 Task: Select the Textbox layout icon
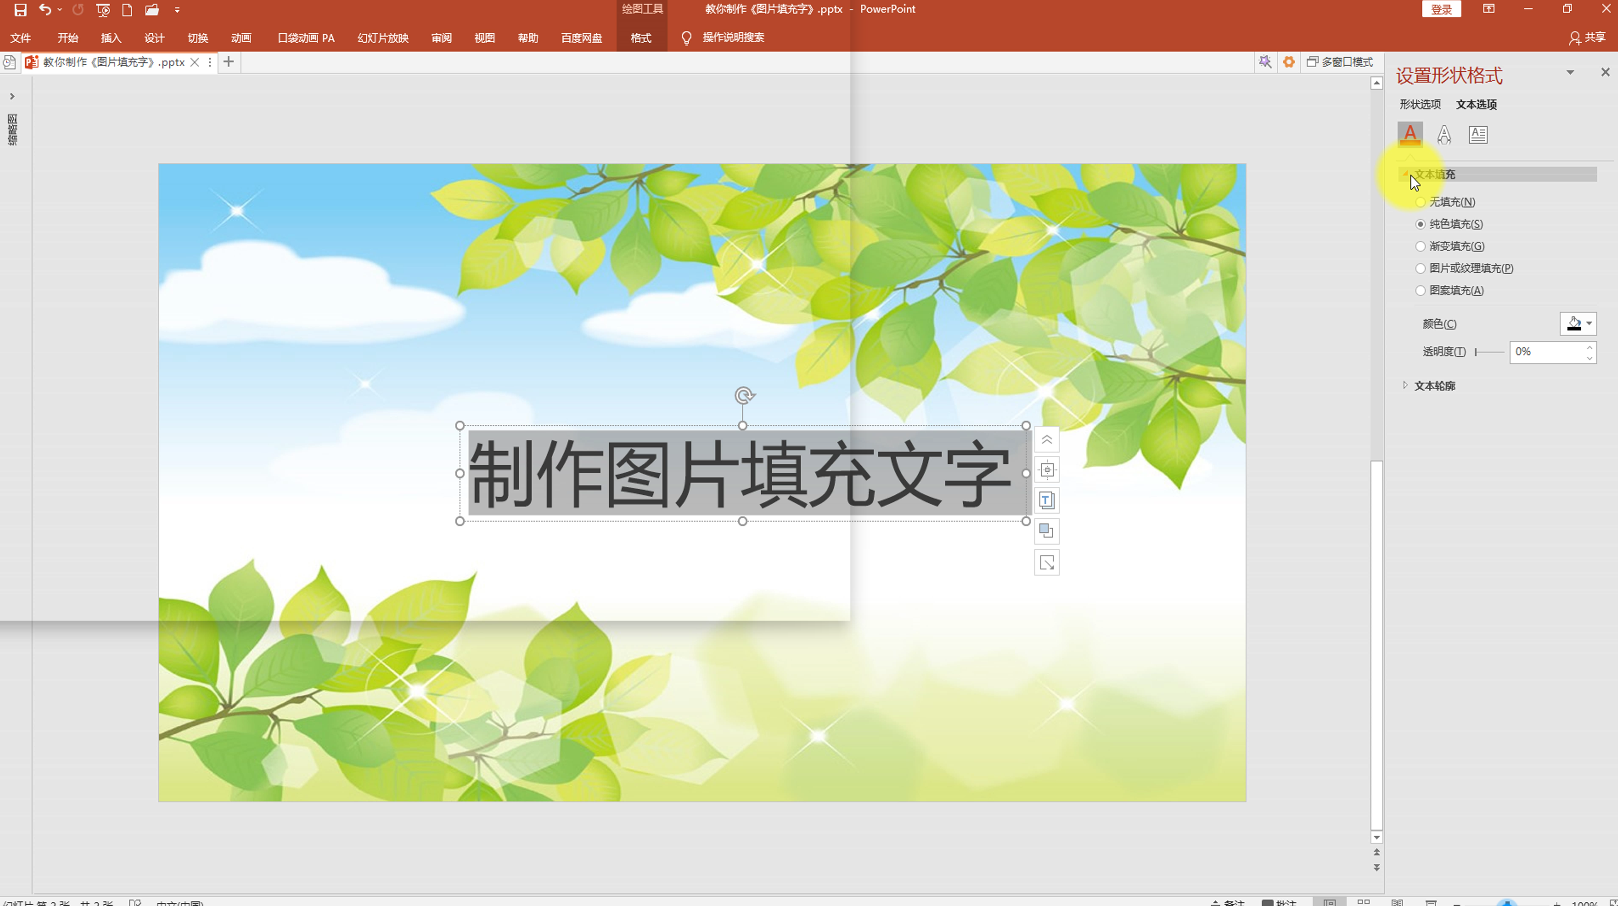click(x=1478, y=134)
